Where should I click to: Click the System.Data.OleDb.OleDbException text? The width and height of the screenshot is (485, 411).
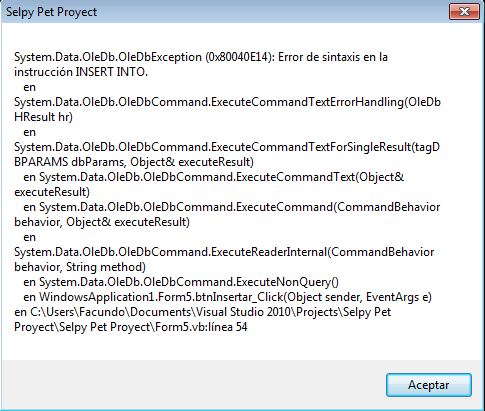[108, 57]
